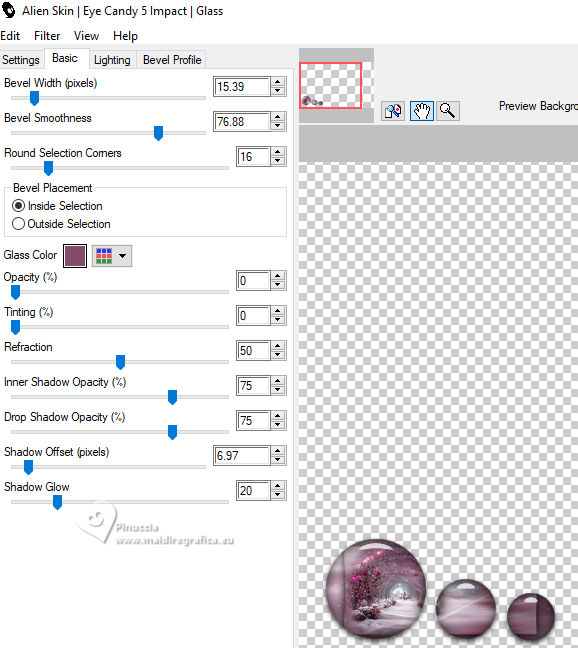Expand the glass color dropdown arrow

pyautogui.click(x=123, y=256)
